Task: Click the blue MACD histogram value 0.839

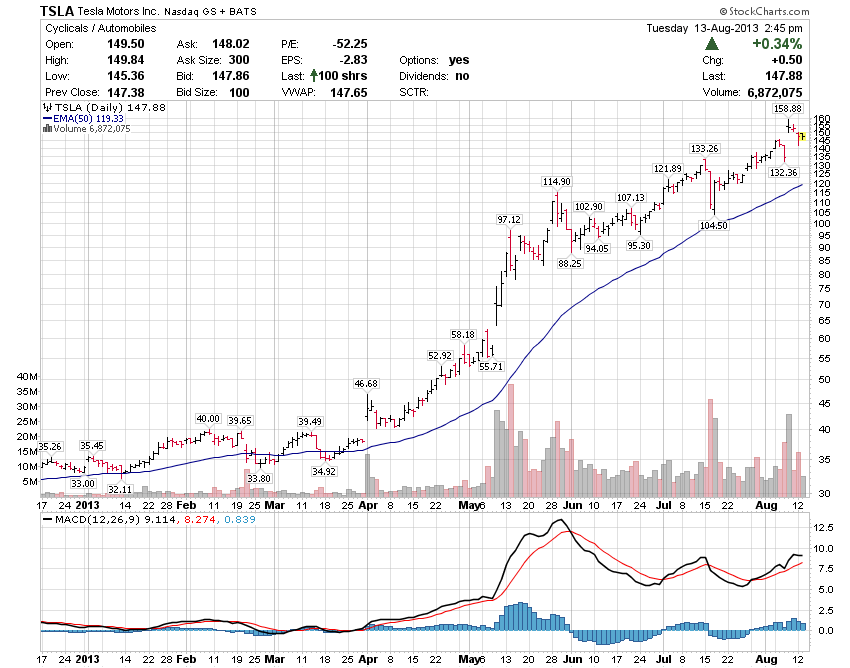Action: click(240, 519)
